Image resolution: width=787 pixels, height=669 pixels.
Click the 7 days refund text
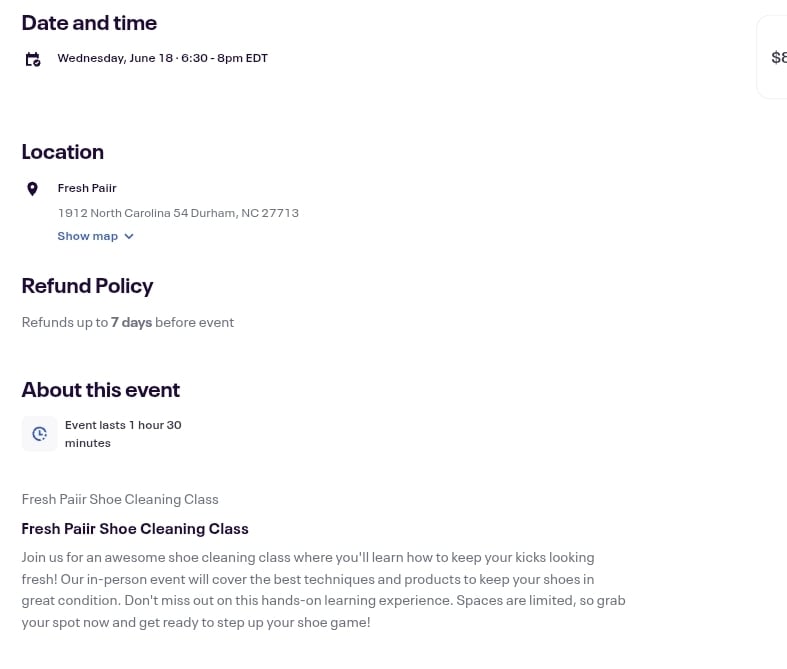[x=132, y=322]
